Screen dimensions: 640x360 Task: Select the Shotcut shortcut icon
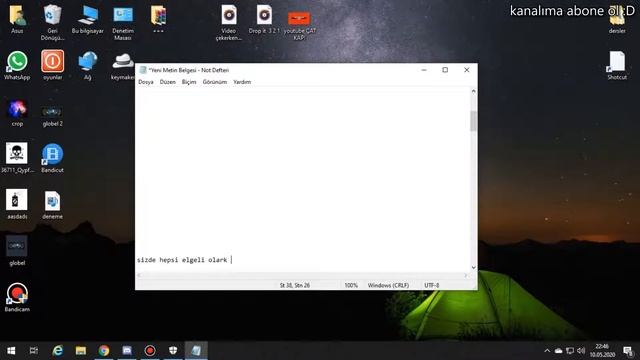tap(617, 65)
